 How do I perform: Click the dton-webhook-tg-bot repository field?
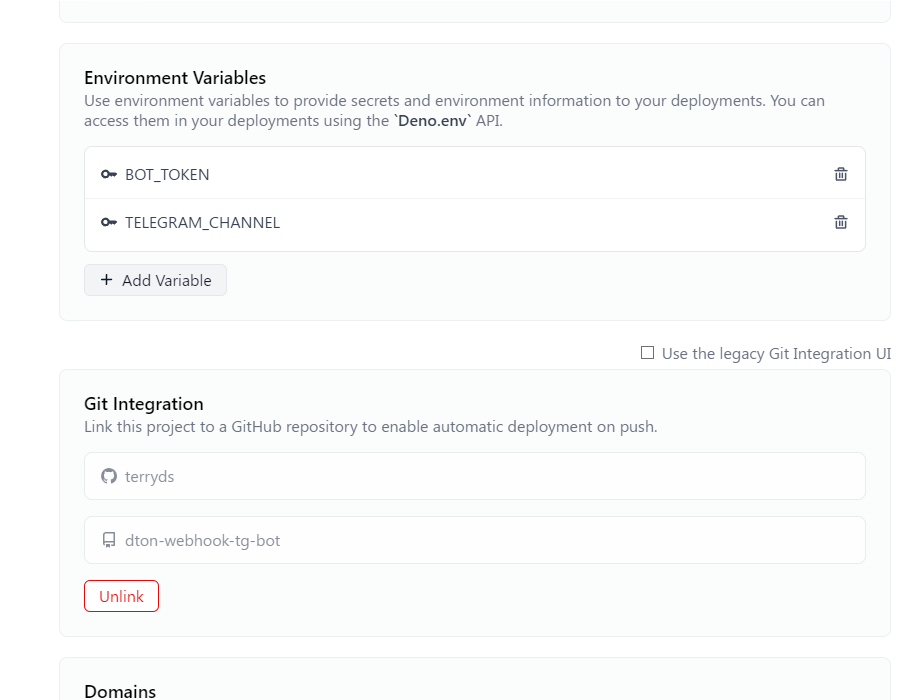coord(474,540)
